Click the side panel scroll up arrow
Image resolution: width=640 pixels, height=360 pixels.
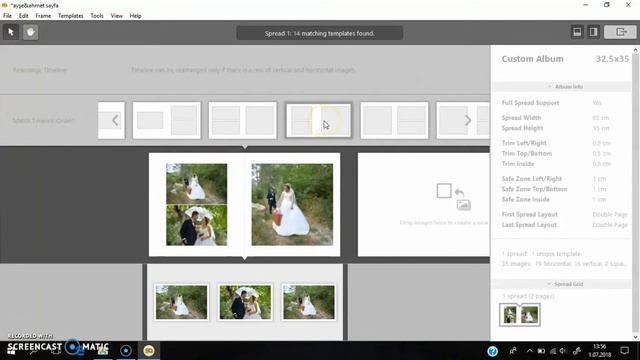[x=636, y=50]
